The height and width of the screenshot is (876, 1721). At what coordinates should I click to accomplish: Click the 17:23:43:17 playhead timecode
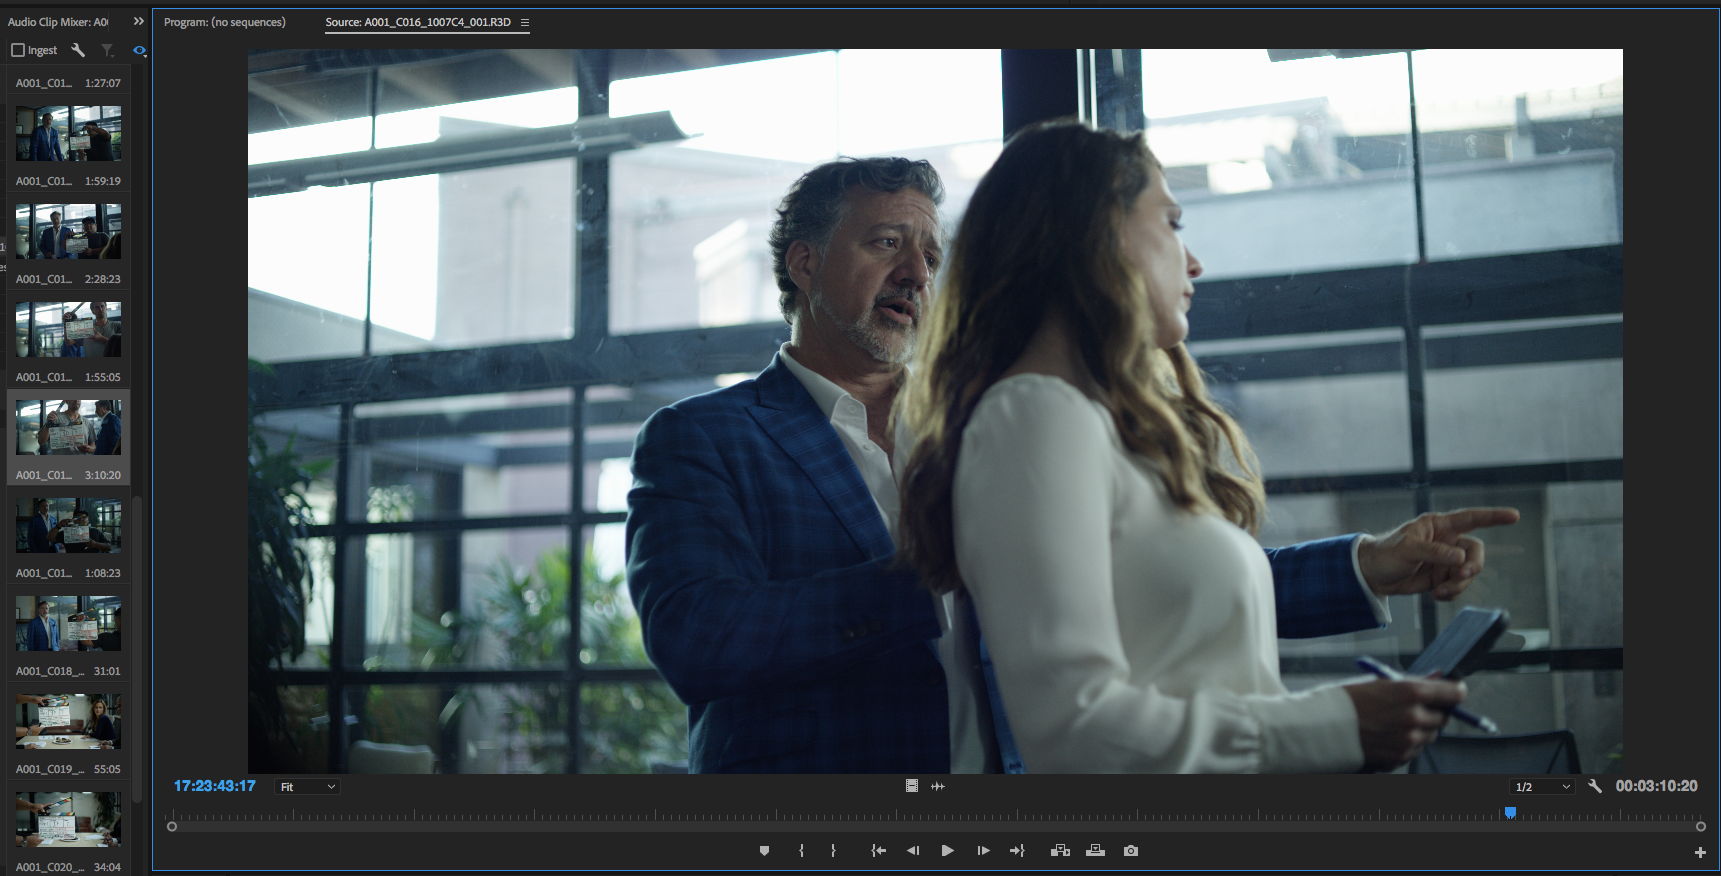215,786
